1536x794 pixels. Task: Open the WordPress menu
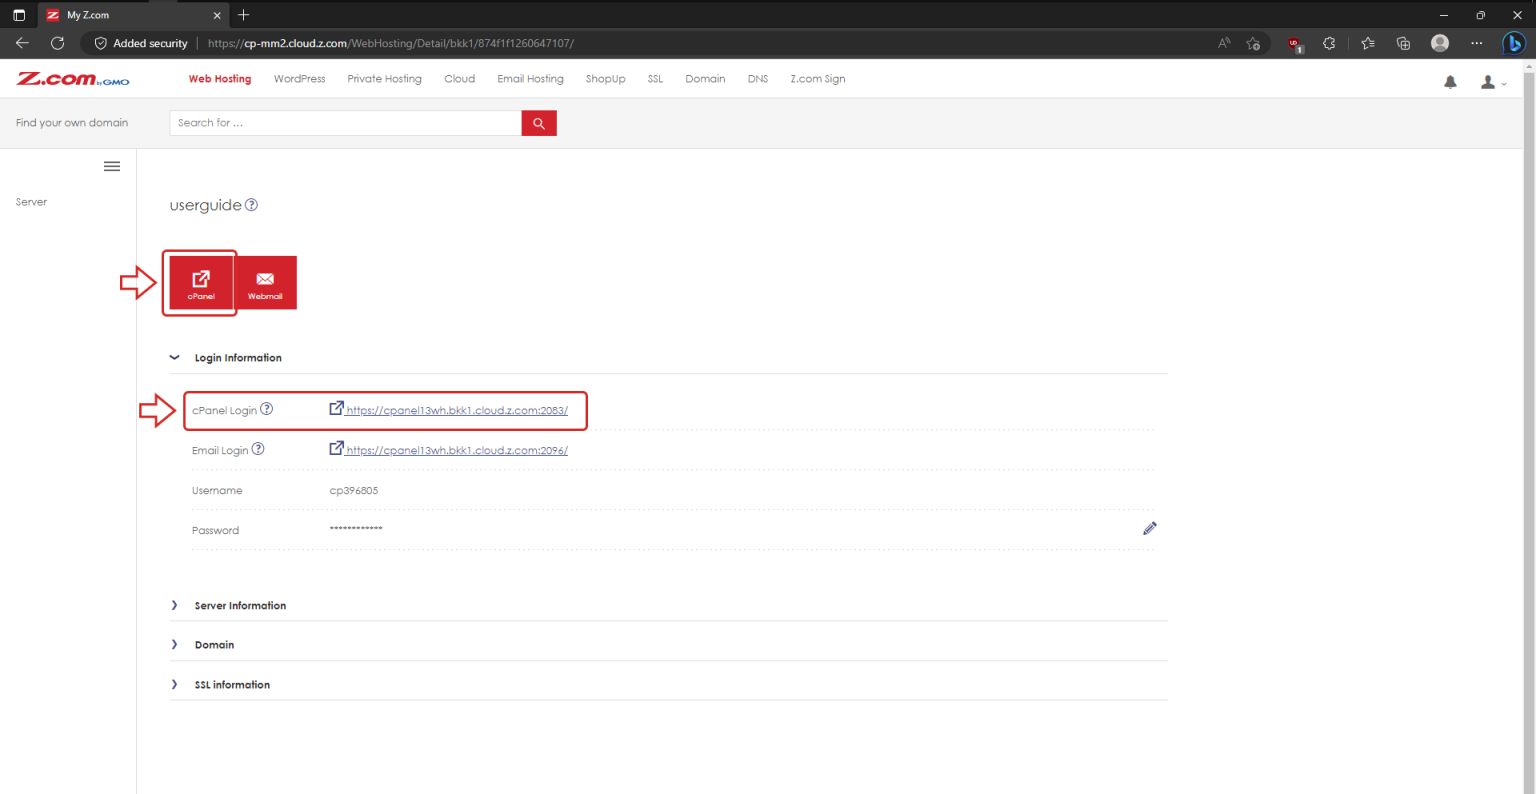pos(300,79)
